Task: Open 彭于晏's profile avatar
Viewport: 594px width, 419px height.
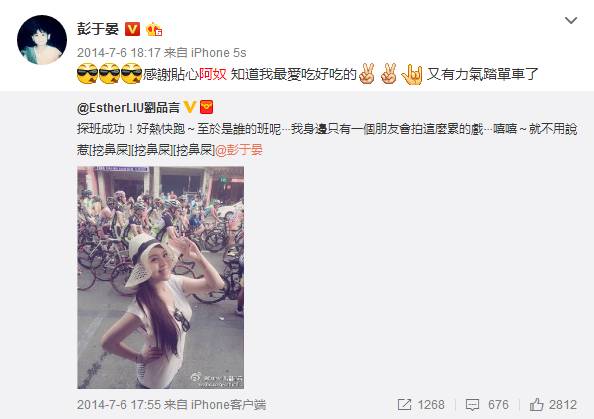Action: point(42,40)
